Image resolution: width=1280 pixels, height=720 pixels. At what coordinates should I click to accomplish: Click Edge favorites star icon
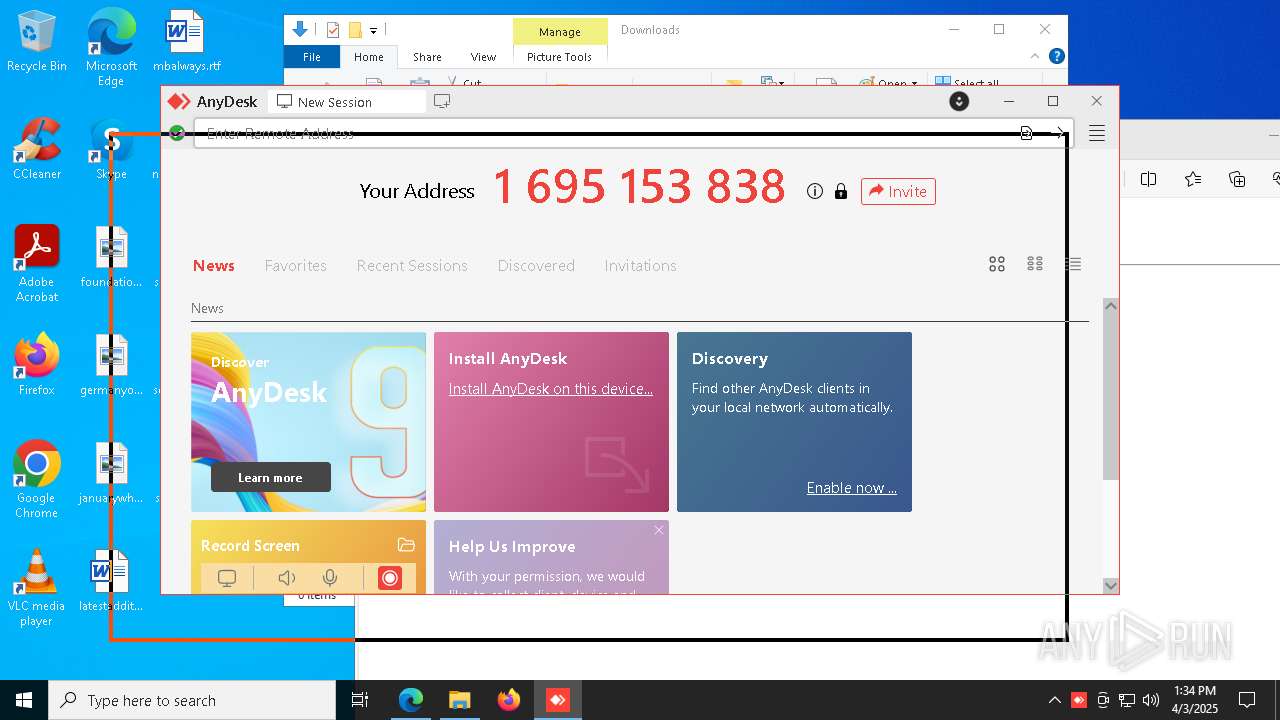(1192, 179)
